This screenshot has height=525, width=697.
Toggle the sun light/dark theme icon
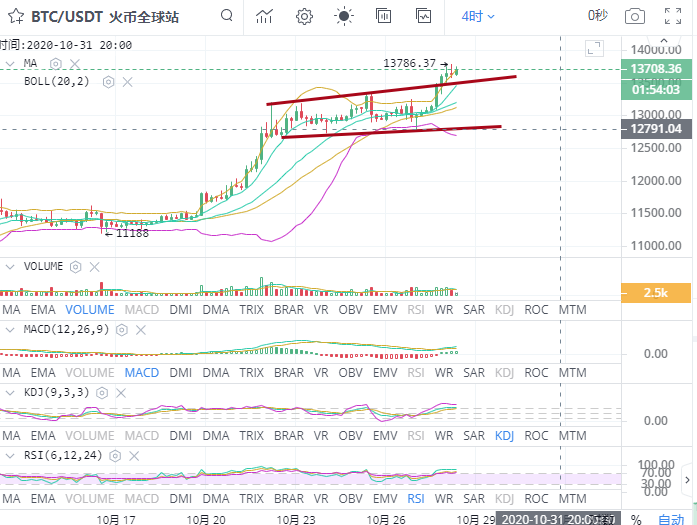pos(344,16)
